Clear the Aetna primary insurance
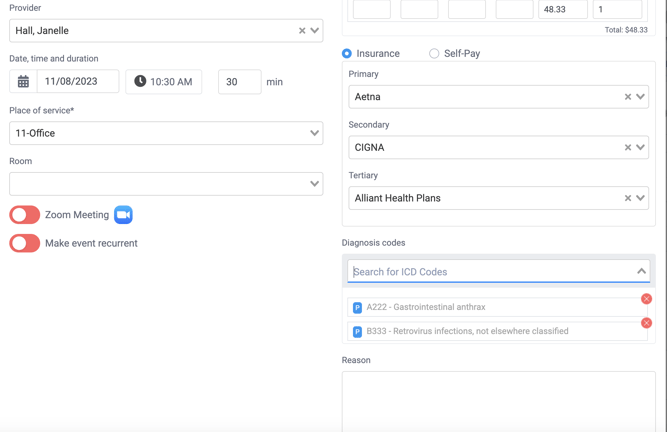Image resolution: width=667 pixels, height=432 pixels. pos(627,97)
